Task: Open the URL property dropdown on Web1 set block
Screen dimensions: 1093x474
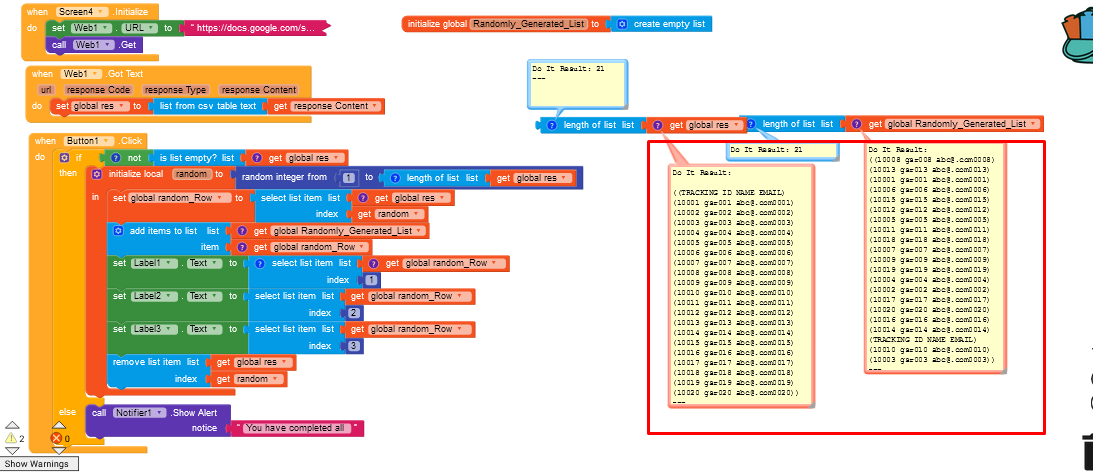Action: 135,28
